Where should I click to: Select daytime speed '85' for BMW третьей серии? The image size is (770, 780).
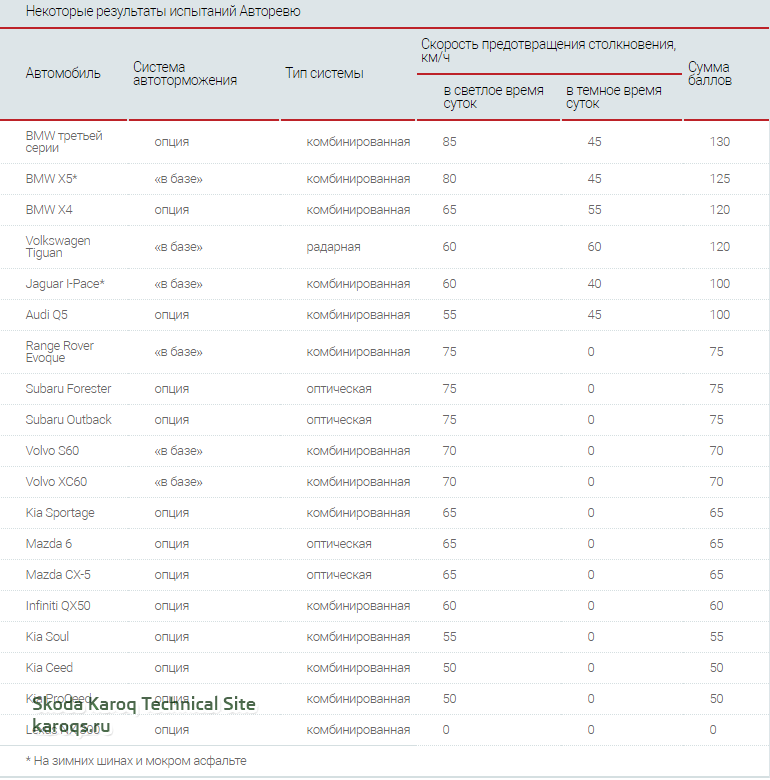coord(449,142)
